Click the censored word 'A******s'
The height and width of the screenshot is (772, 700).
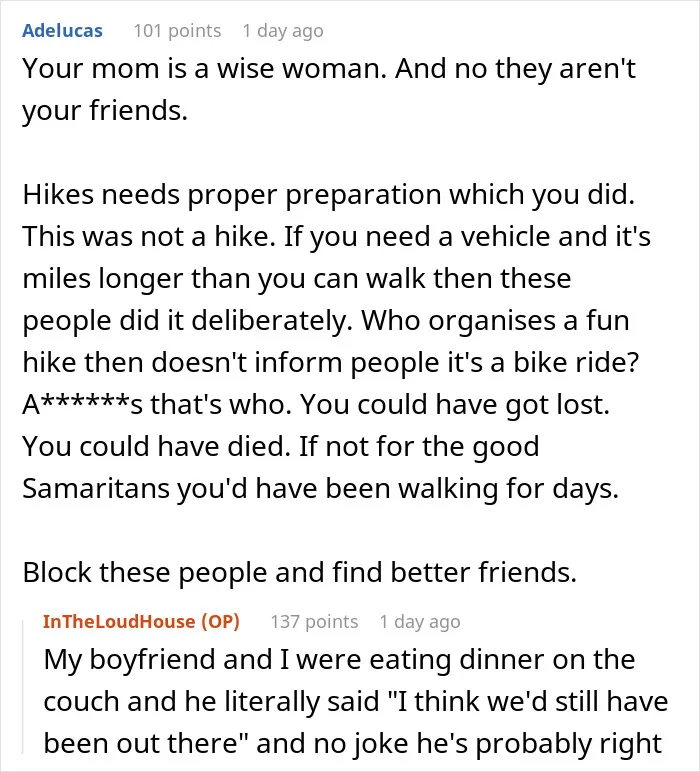pos(82,405)
